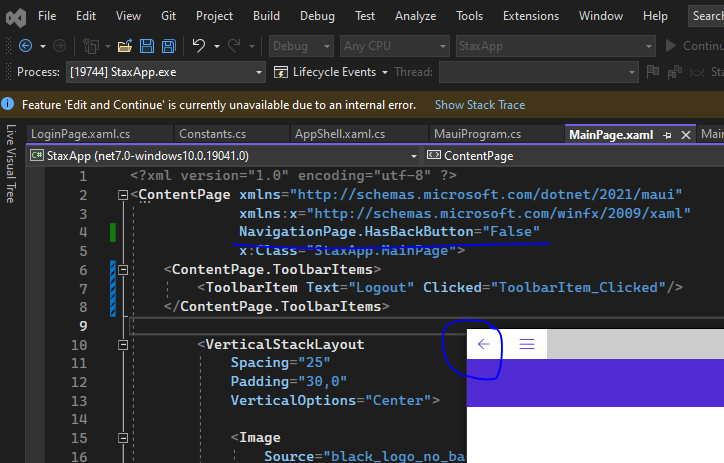Image resolution: width=724 pixels, height=463 pixels.
Task: Click the Continue play icon
Action: (x=671, y=46)
